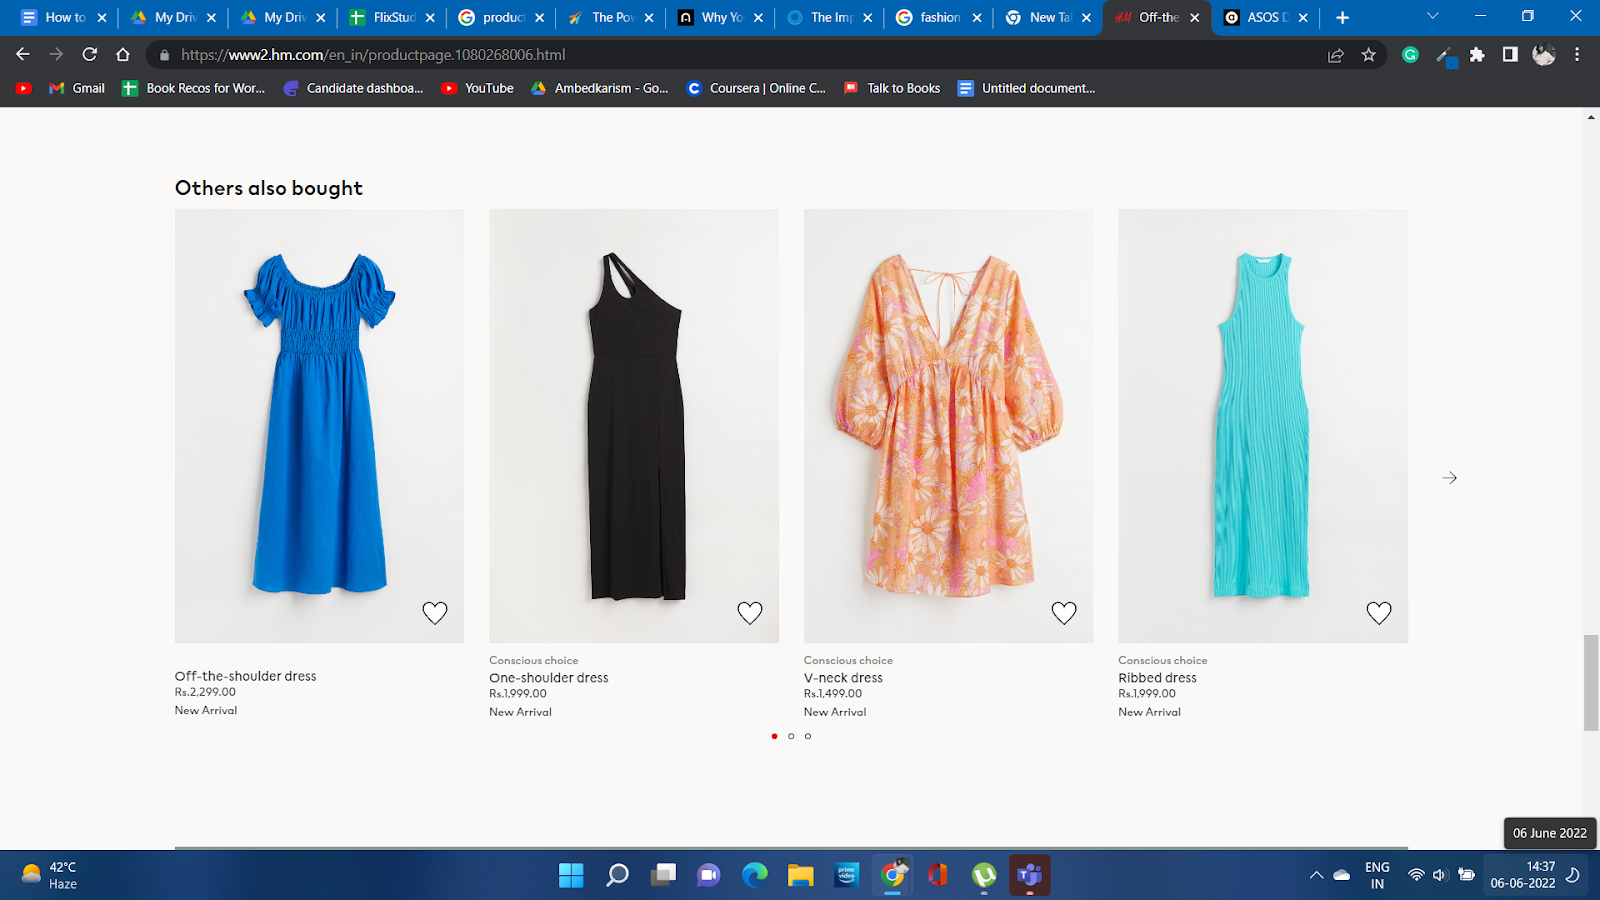Click the 'V-neck dress' product name
The image size is (1600, 900).
click(x=843, y=678)
